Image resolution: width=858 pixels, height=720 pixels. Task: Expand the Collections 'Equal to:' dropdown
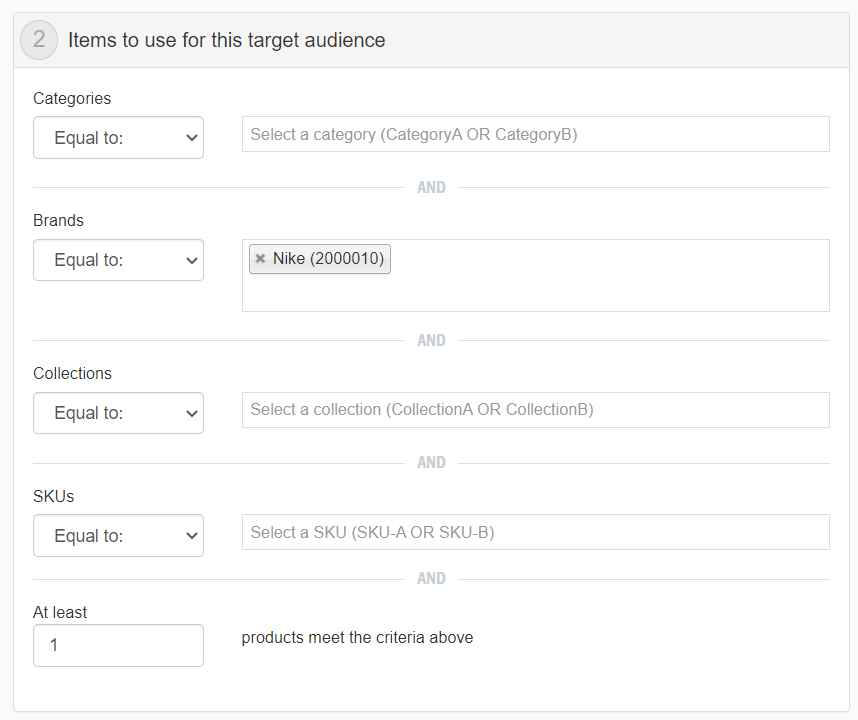(x=118, y=413)
